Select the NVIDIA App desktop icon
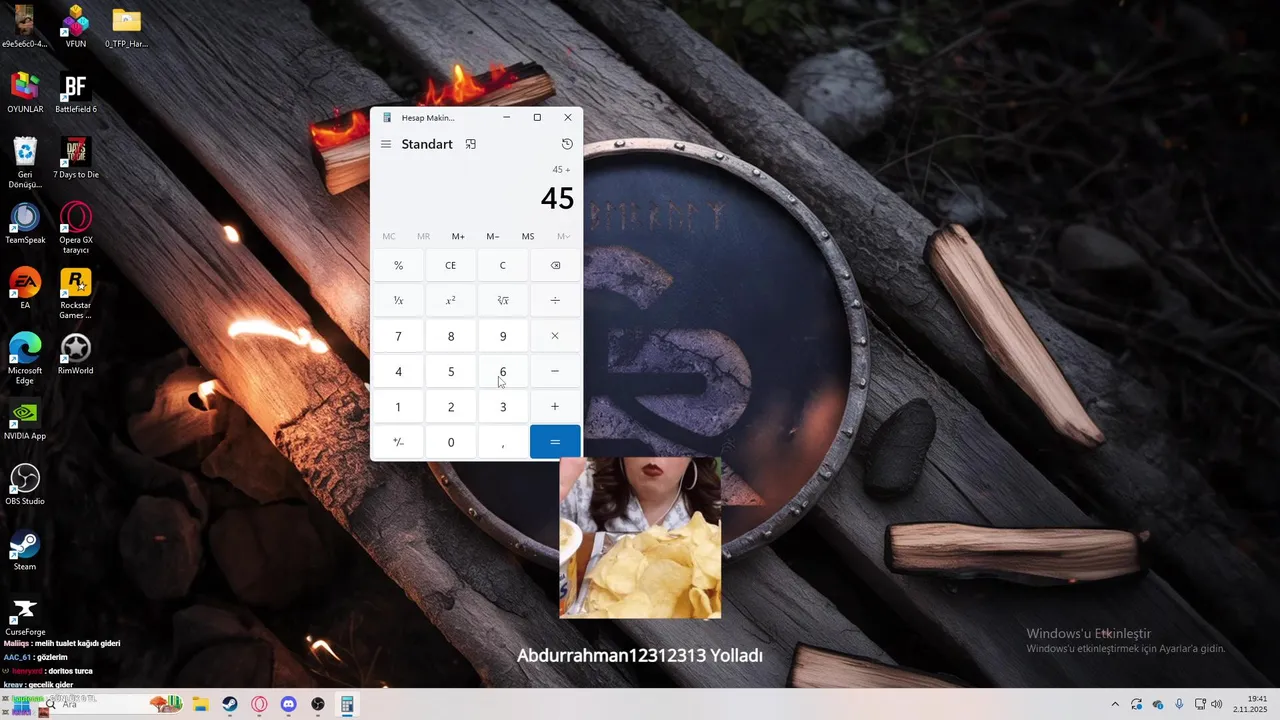 coord(25,419)
